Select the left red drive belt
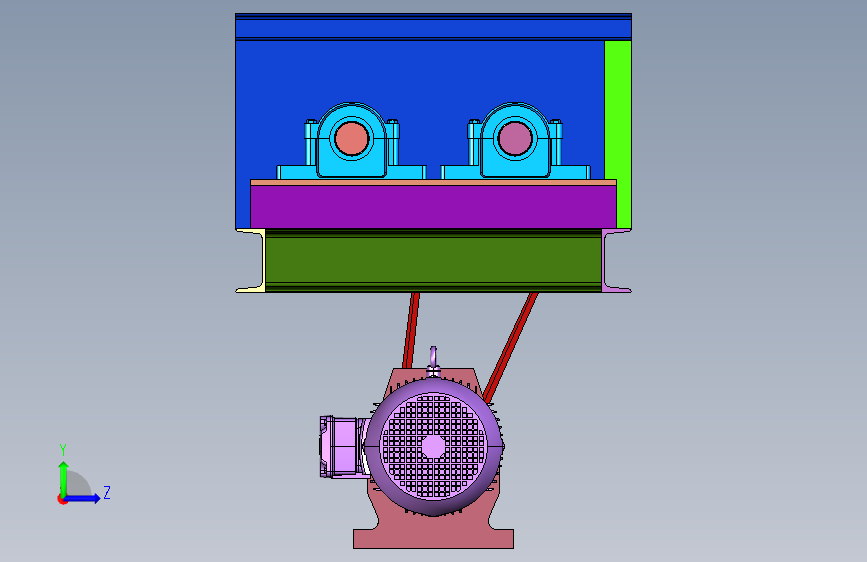This screenshot has height=562, width=867. pos(411,330)
